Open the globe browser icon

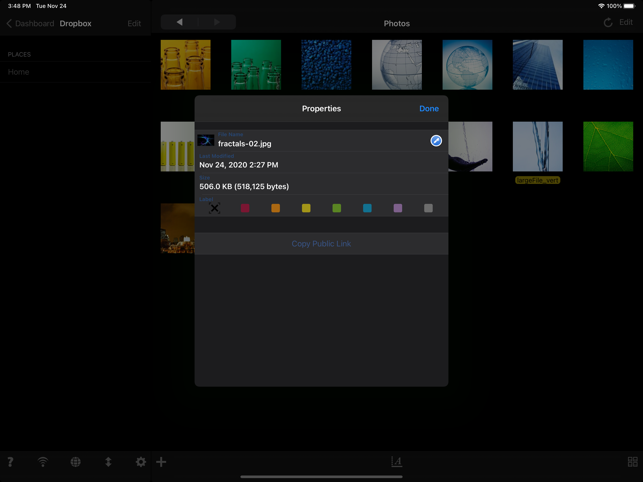(x=75, y=462)
